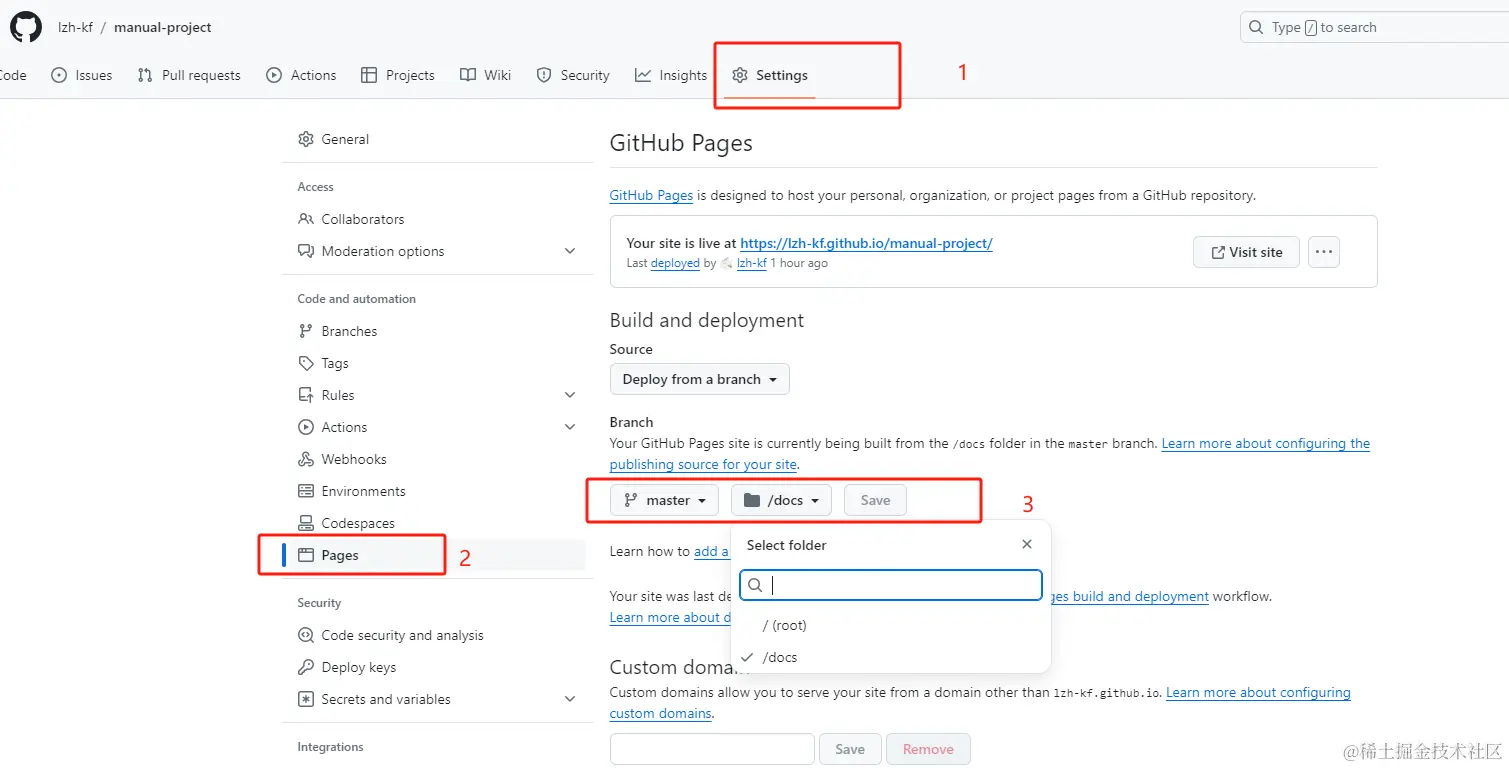This screenshot has height=768, width=1509.
Task: Select the / (root) folder option
Action: coord(784,625)
